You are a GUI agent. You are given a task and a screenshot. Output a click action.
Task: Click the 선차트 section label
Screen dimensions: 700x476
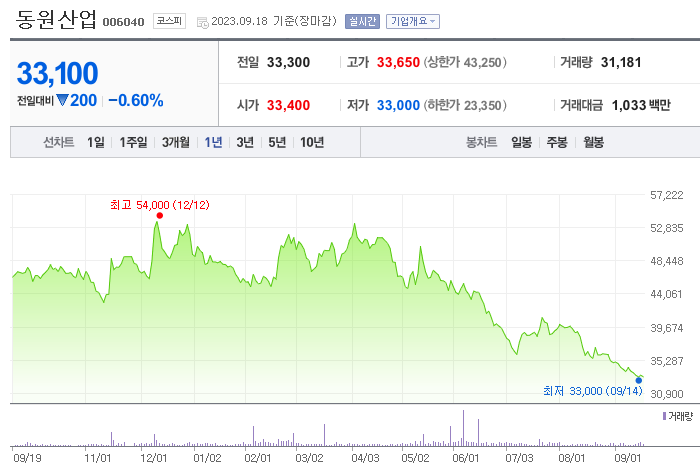coord(58,142)
